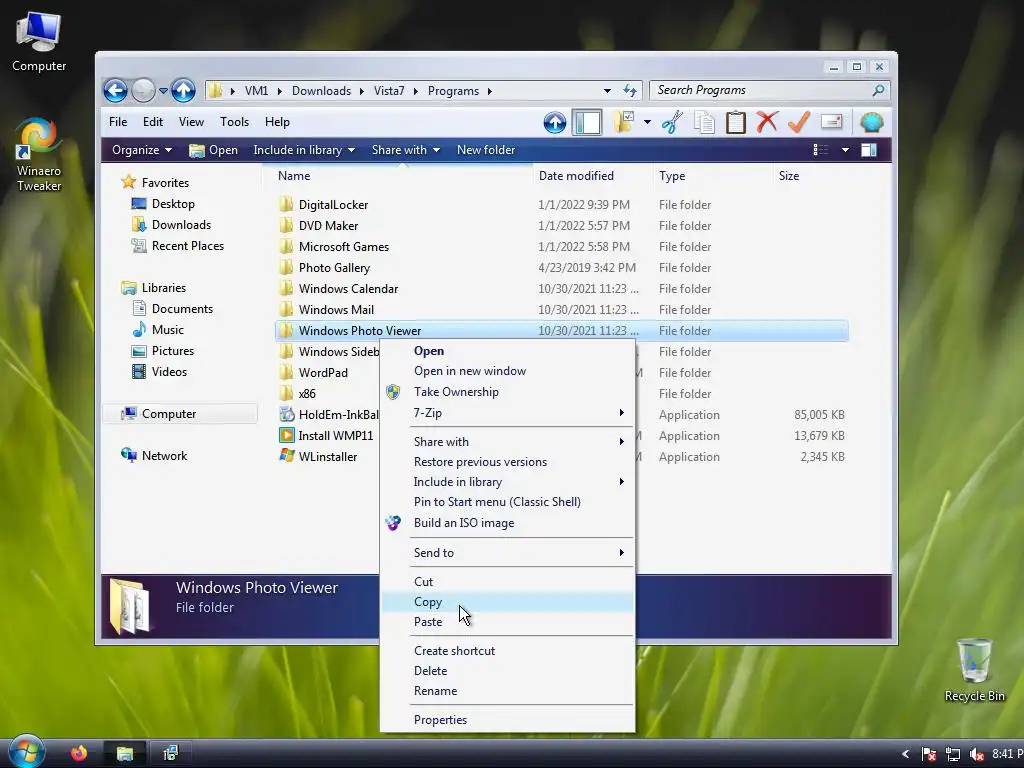Choose Properties in the context menu

pos(507,720)
